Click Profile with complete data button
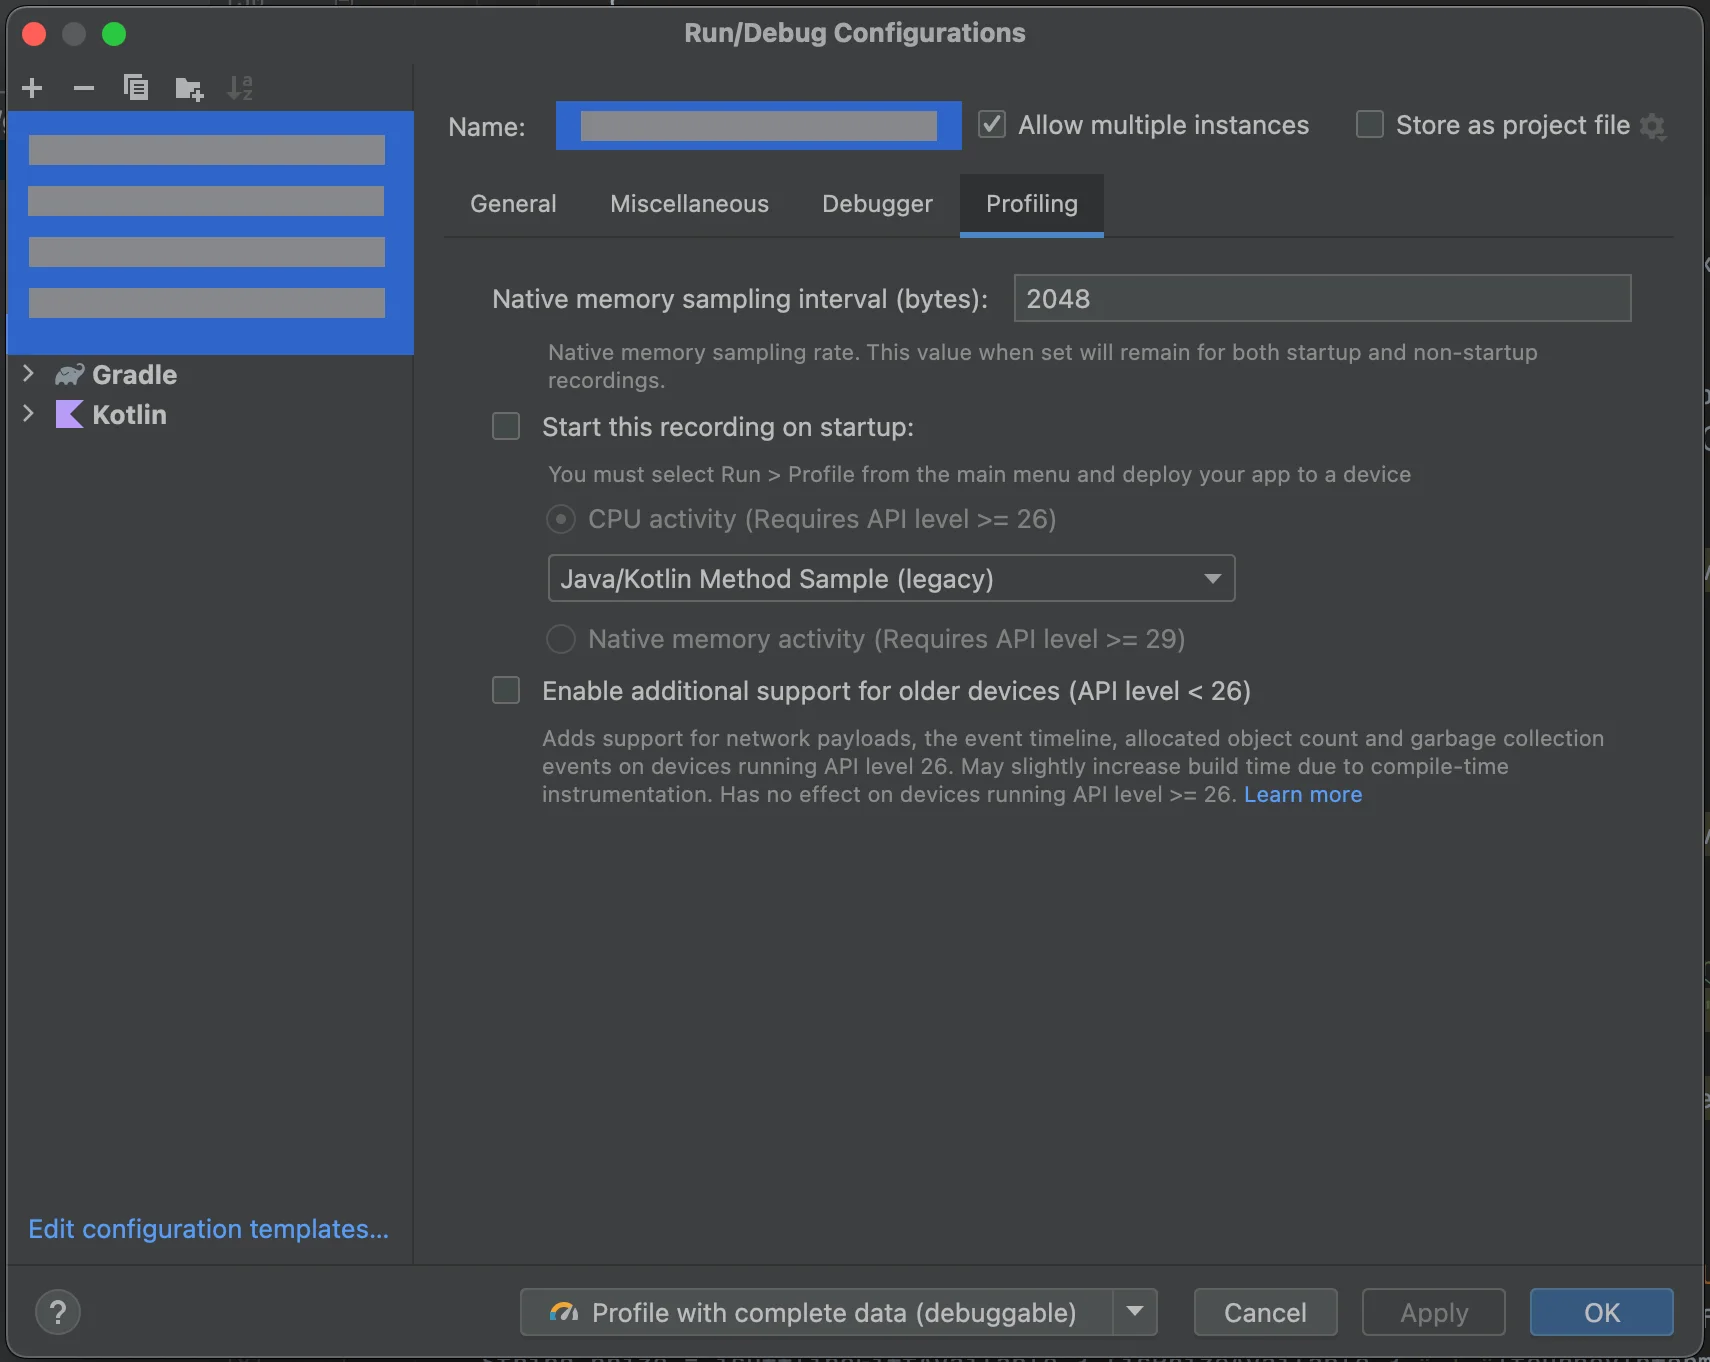Image resolution: width=1710 pixels, height=1362 pixels. [x=816, y=1312]
